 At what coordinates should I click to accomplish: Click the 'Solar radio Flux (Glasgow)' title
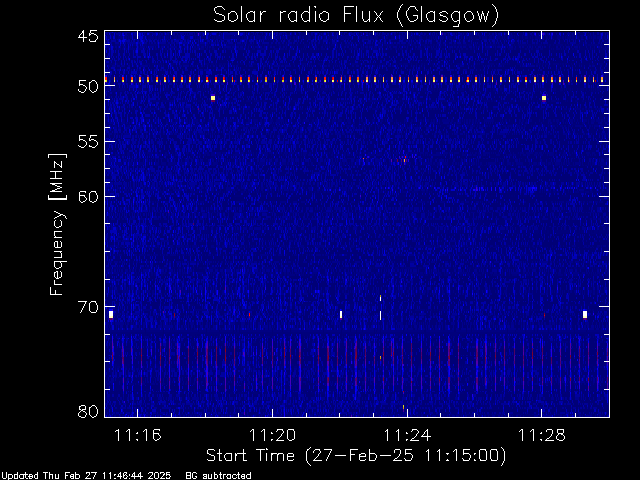(x=356, y=16)
